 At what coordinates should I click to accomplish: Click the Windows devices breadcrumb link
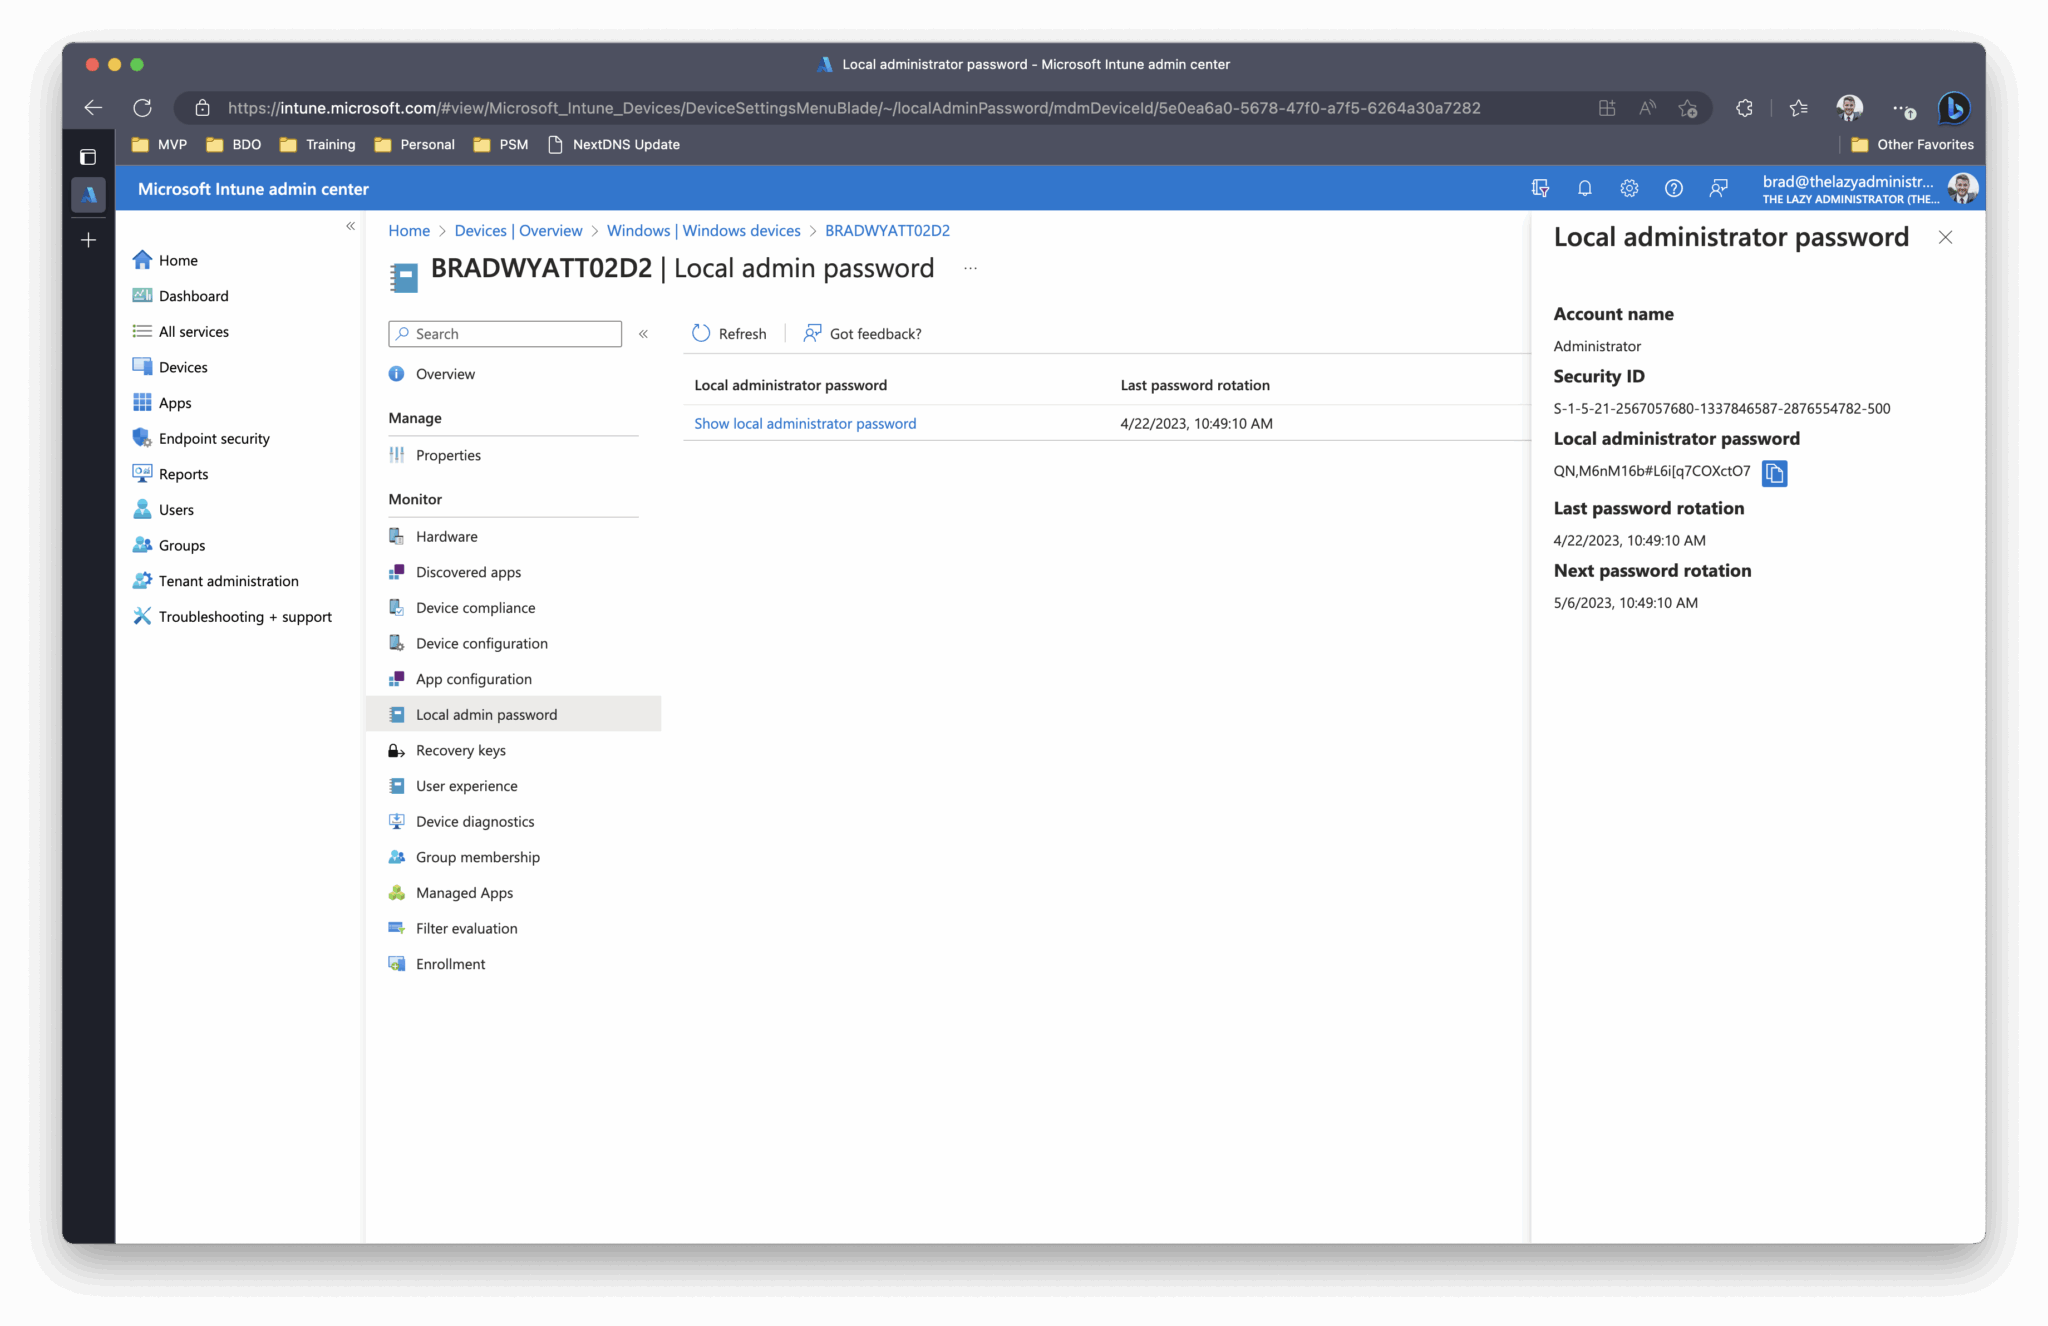click(703, 230)
